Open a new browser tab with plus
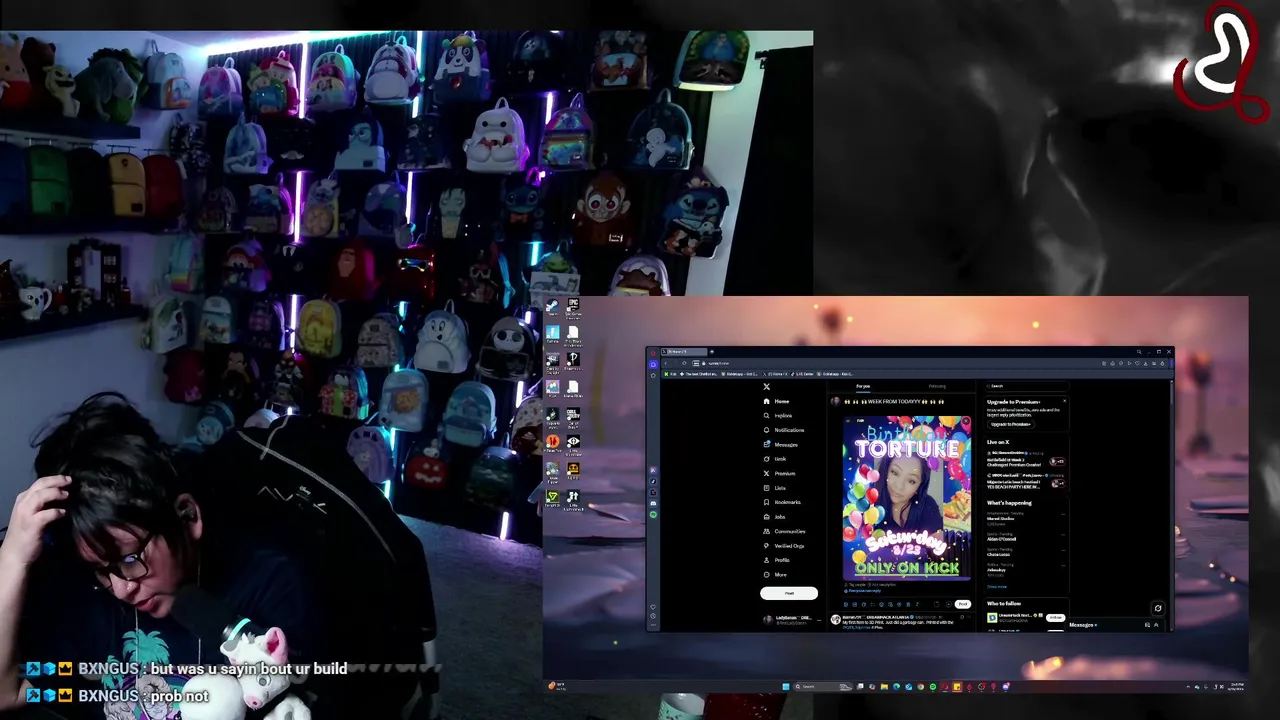Screen dimensions: 1280x720 pos(711,352)
